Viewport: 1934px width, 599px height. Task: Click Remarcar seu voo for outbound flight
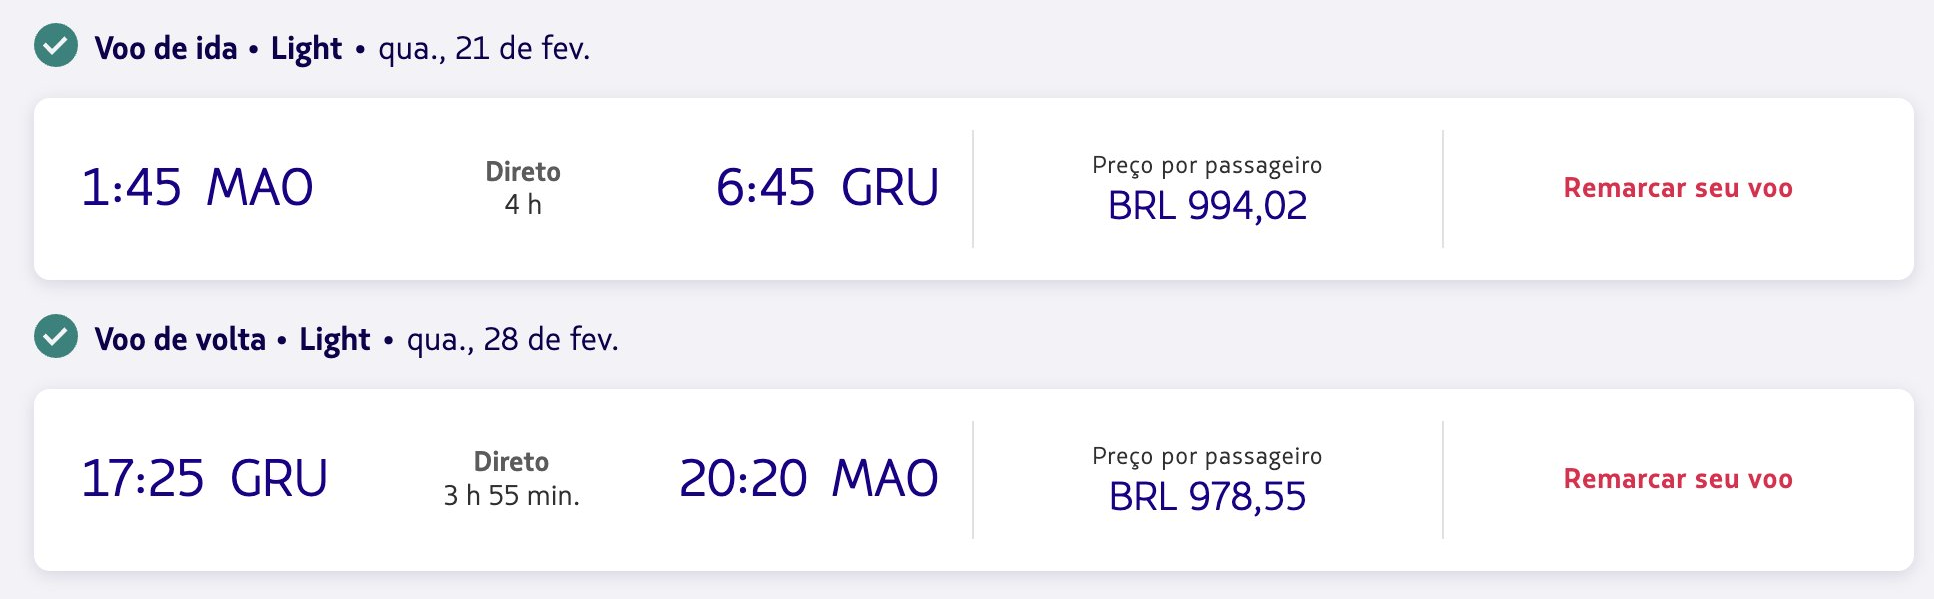(x=1678, y=188)
